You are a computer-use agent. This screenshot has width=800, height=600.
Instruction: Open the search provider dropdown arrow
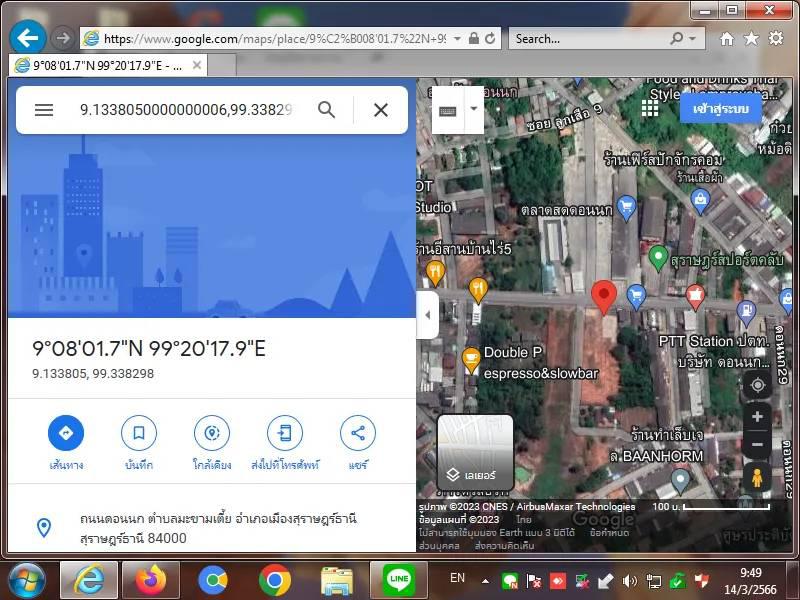pos(692,38)
